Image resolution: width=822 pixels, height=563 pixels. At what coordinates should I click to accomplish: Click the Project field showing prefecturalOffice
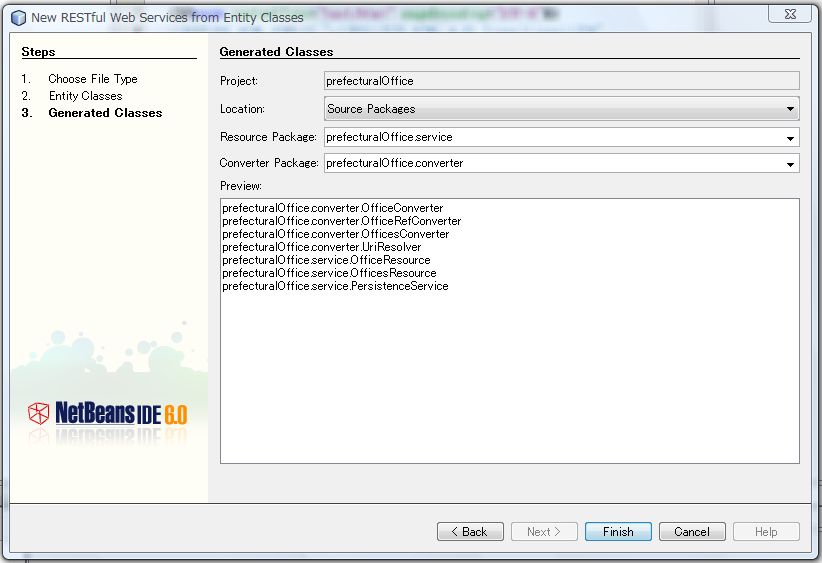(561, 81)
